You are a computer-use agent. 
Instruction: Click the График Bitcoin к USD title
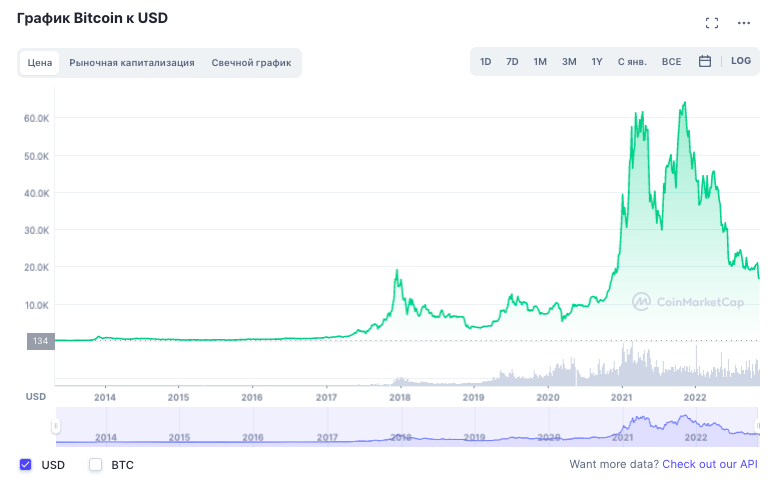coord(92,18)
